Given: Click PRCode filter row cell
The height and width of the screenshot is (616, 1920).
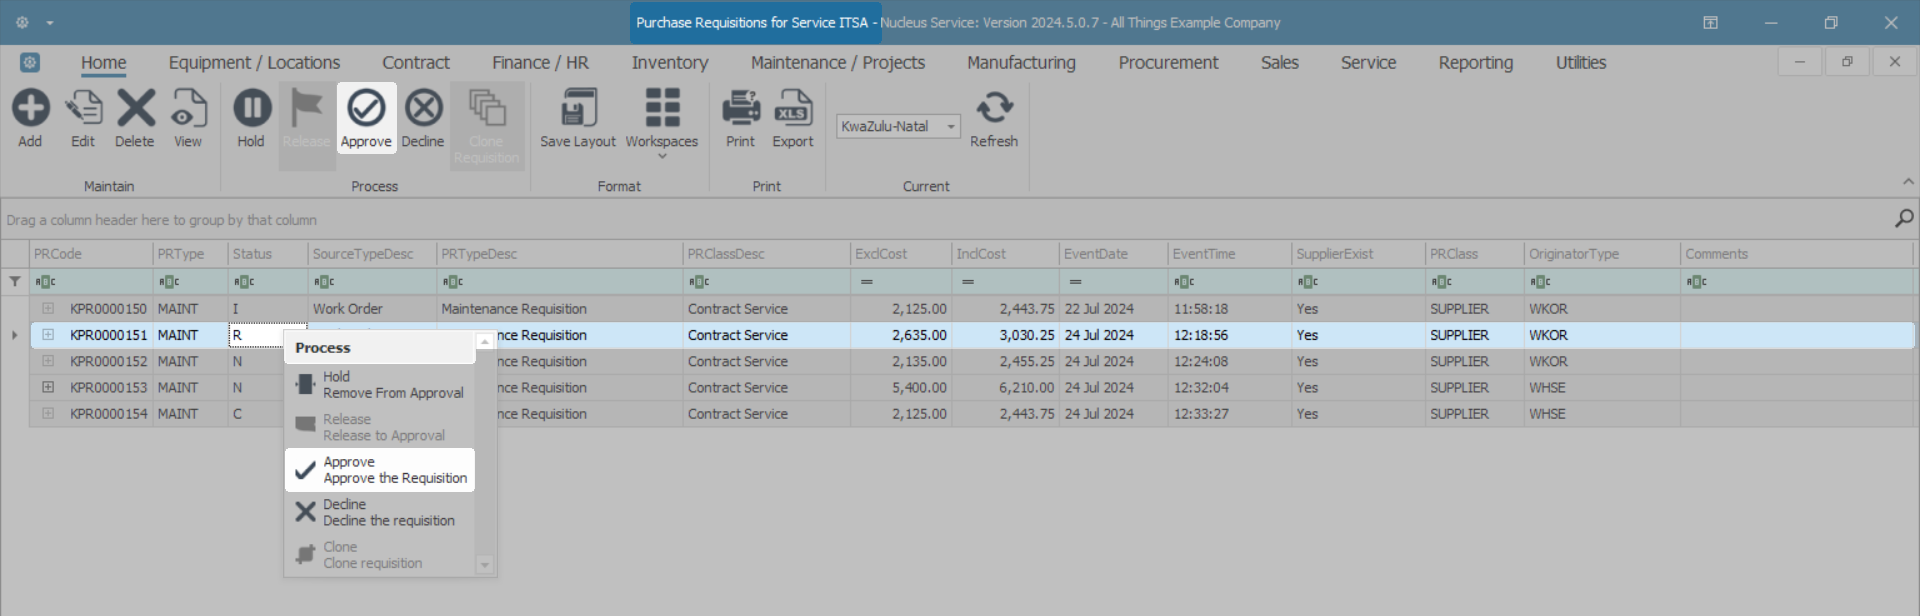Looking at the screenshot, I should 91,282.
